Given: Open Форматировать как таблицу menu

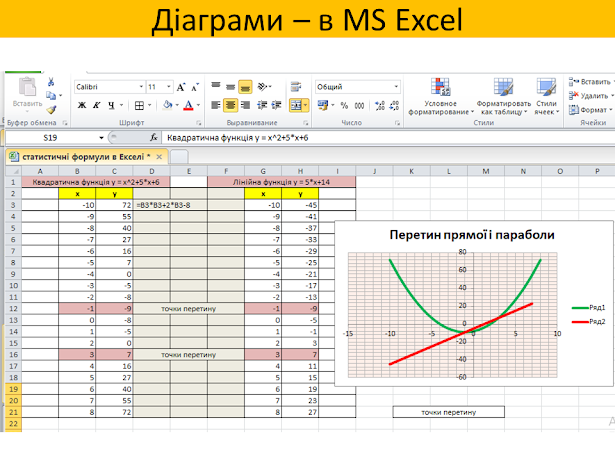Looking at the screenshot, I should click(x=504, y=97).
